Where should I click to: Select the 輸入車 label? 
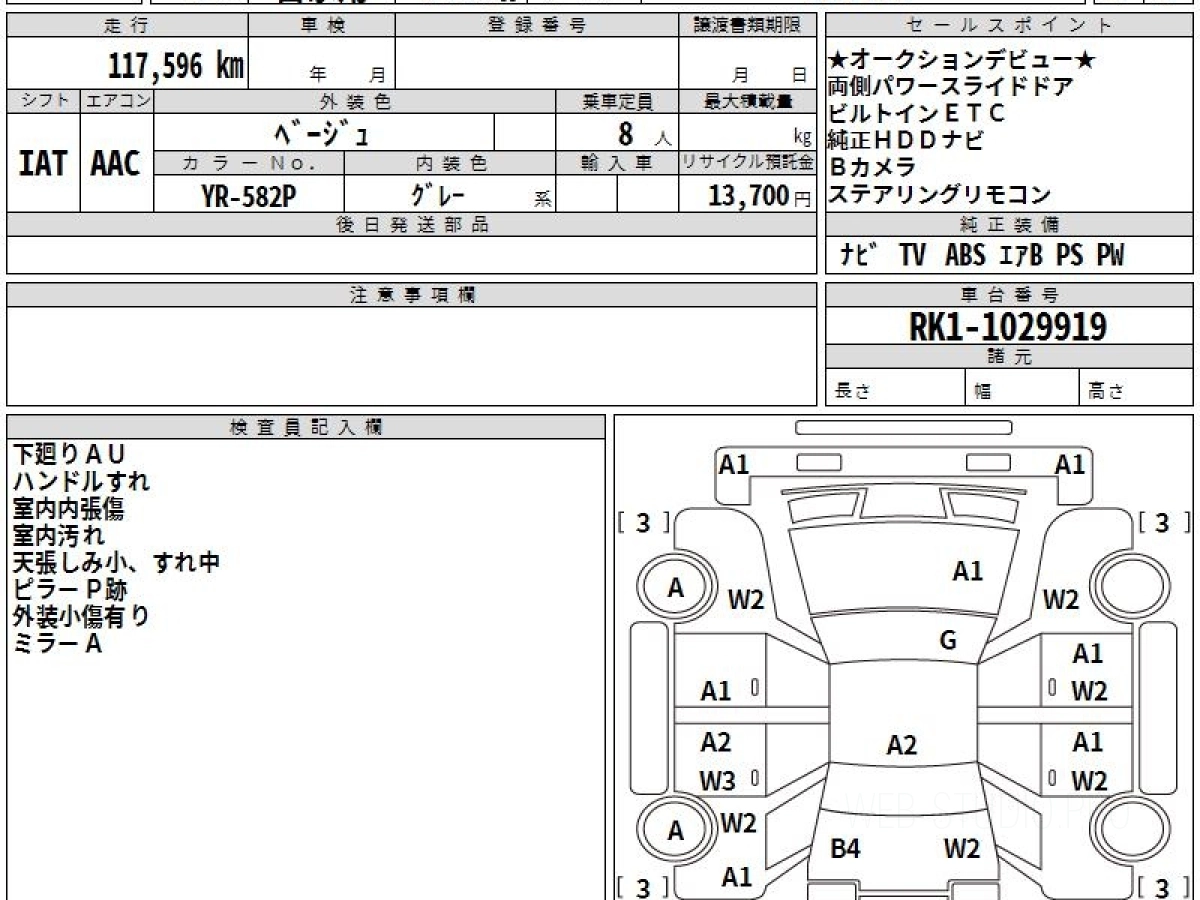tap(617, 162)
